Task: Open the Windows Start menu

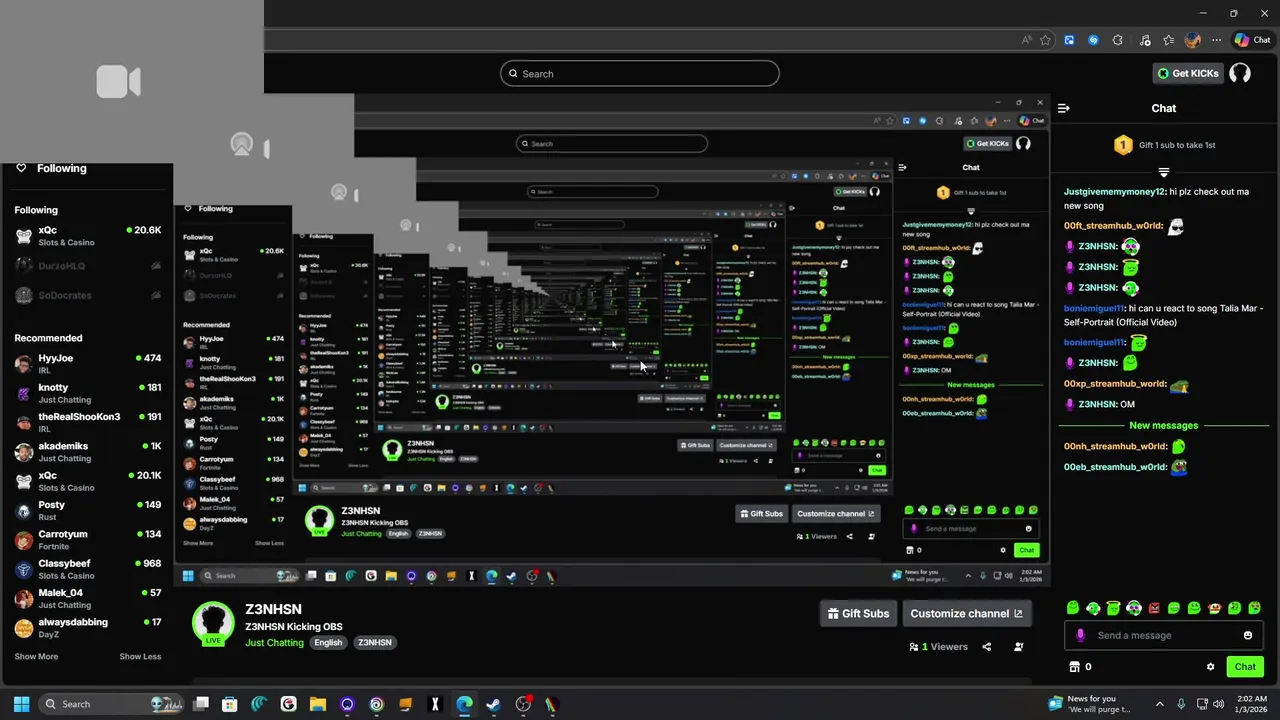Action: click(21, 704)
